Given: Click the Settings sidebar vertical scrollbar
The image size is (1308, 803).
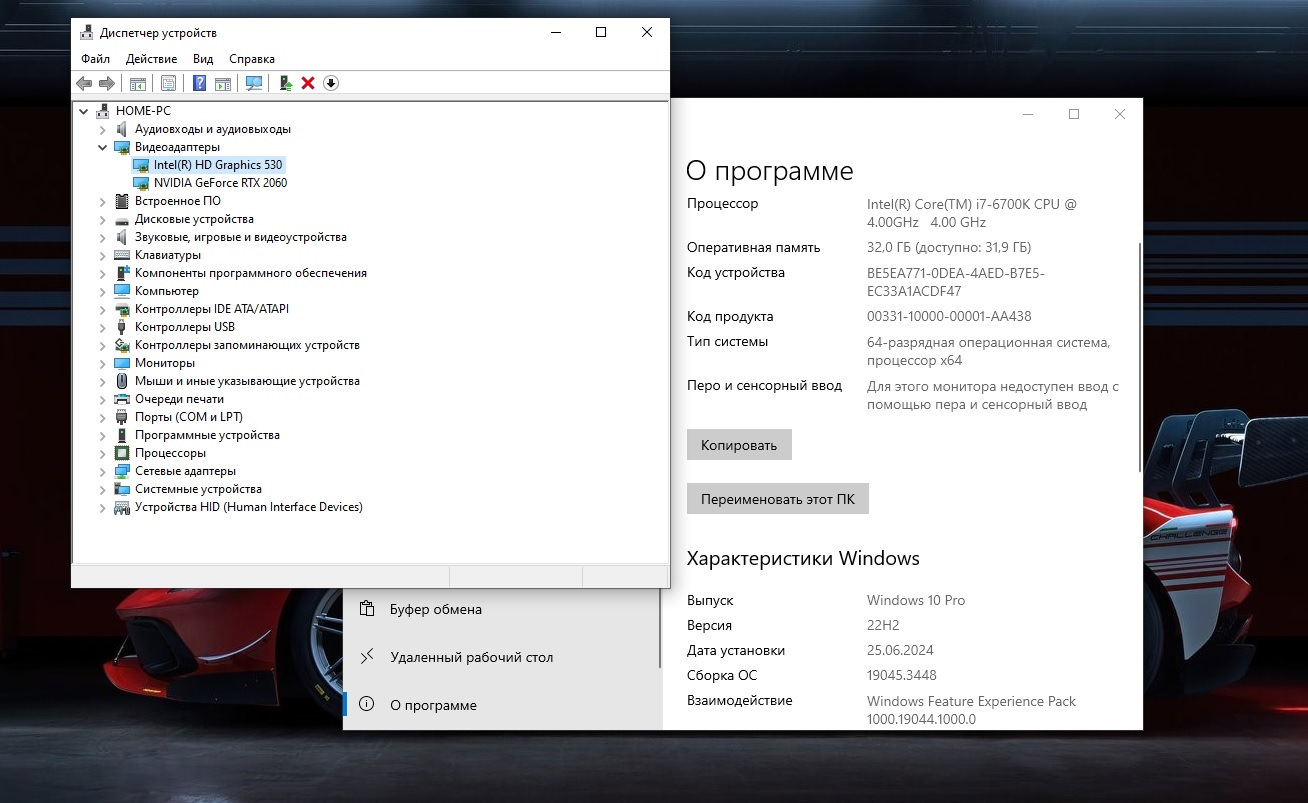Looking at the screenshot, I should (x=659, y=630).
